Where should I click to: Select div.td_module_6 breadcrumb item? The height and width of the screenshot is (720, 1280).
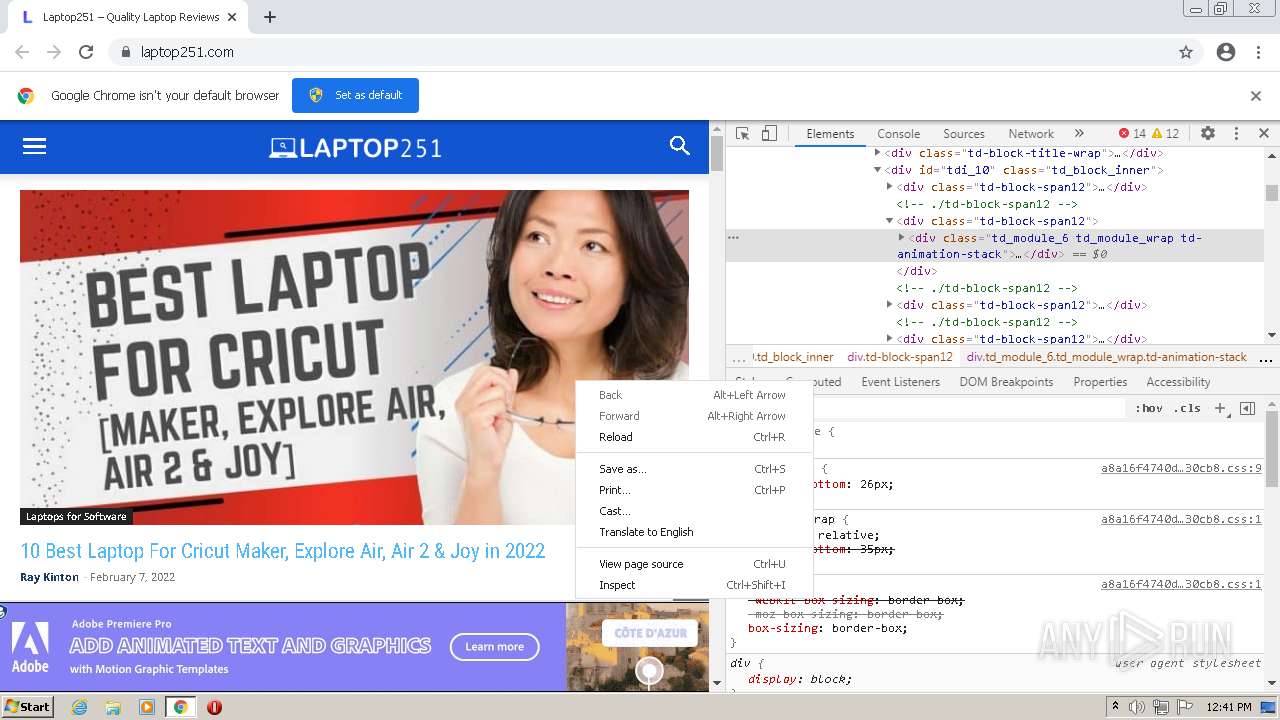[1106, 357]
